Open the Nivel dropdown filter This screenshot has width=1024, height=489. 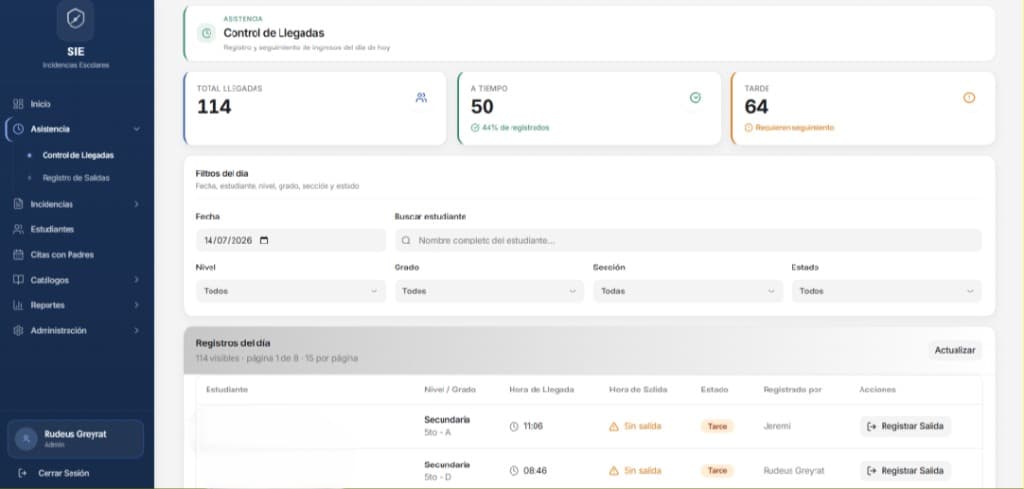[291, 291]
